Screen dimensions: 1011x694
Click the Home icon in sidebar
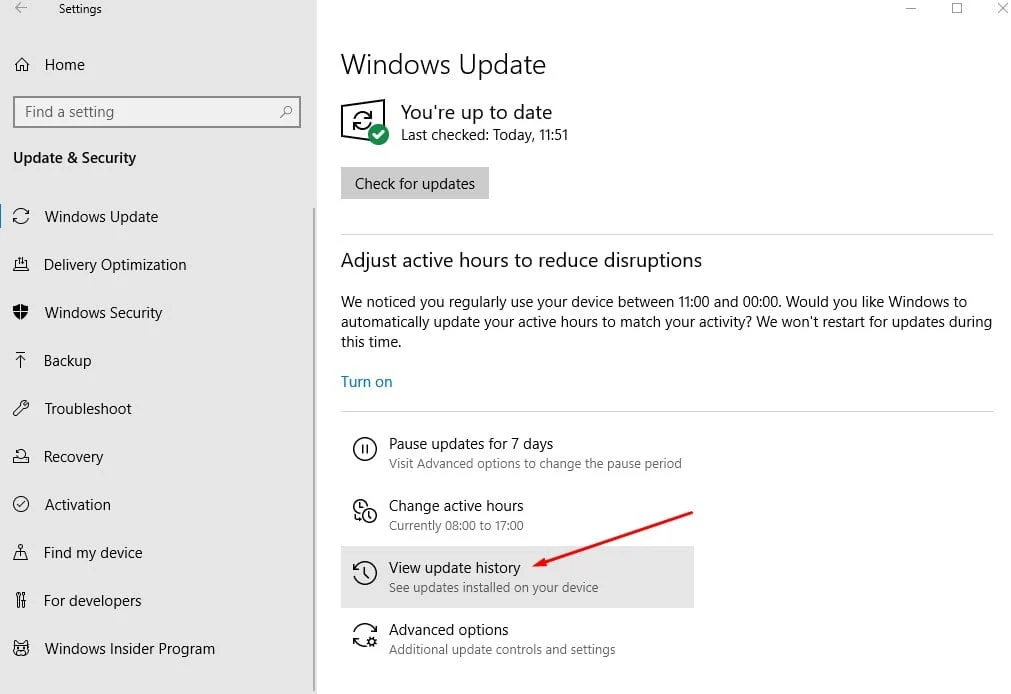pyautogui.click(x=22, y=65)
